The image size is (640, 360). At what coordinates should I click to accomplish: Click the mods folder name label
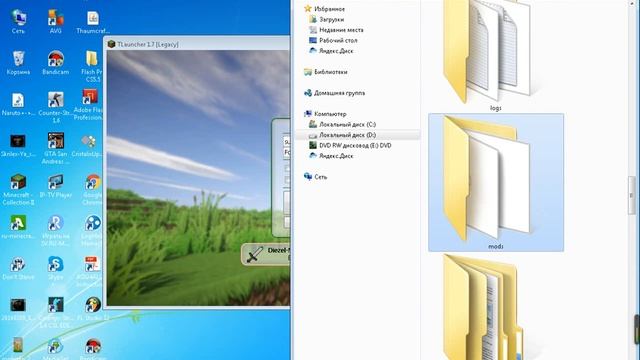tap(496, 247)
